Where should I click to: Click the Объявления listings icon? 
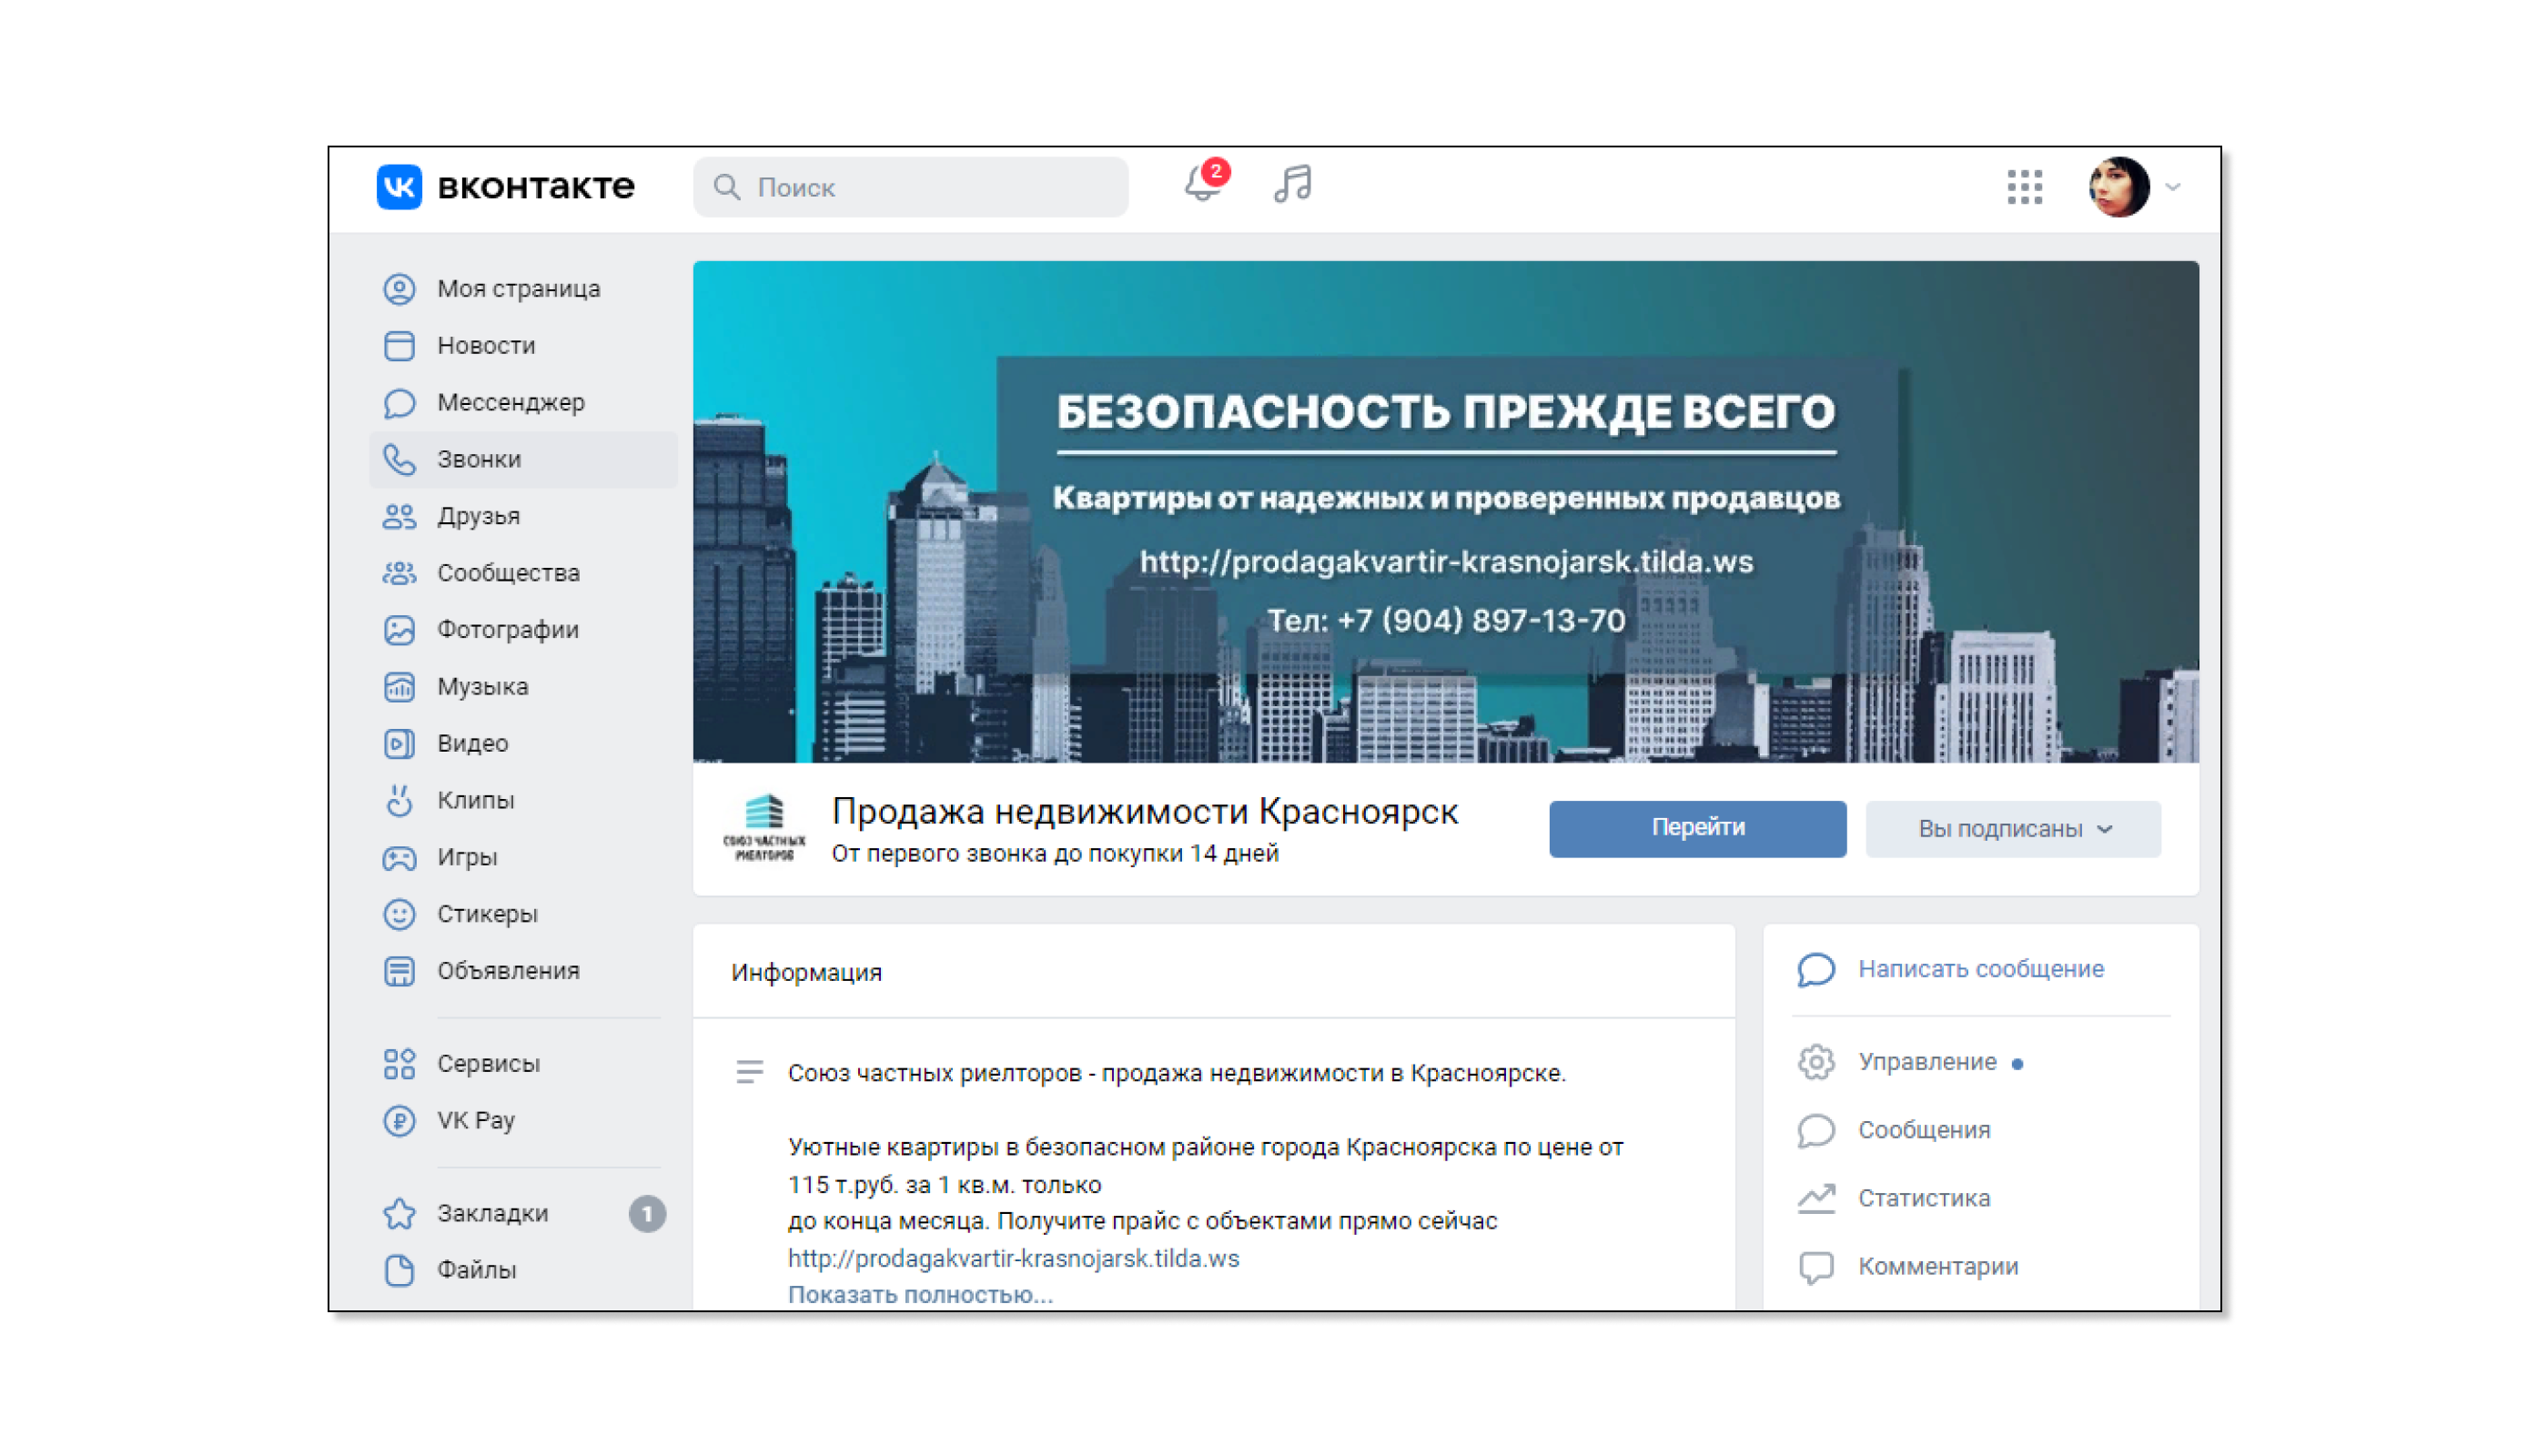click(x=399, y=971)
